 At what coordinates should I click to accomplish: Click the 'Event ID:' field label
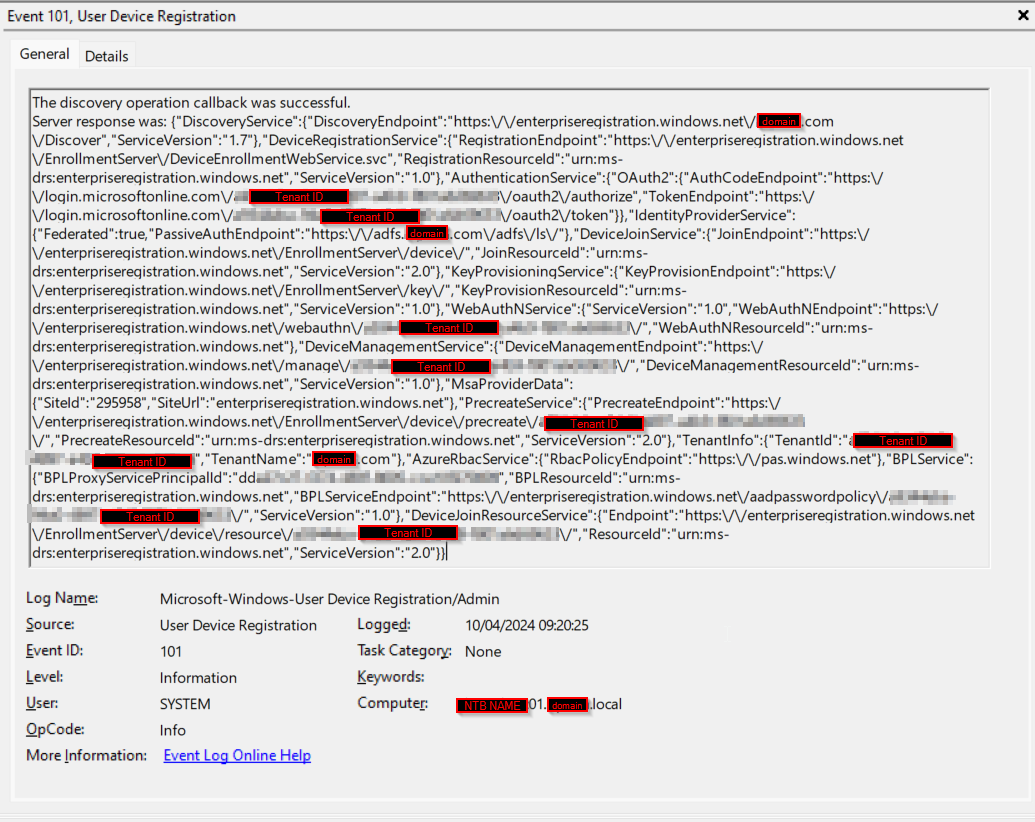point(54,650)
